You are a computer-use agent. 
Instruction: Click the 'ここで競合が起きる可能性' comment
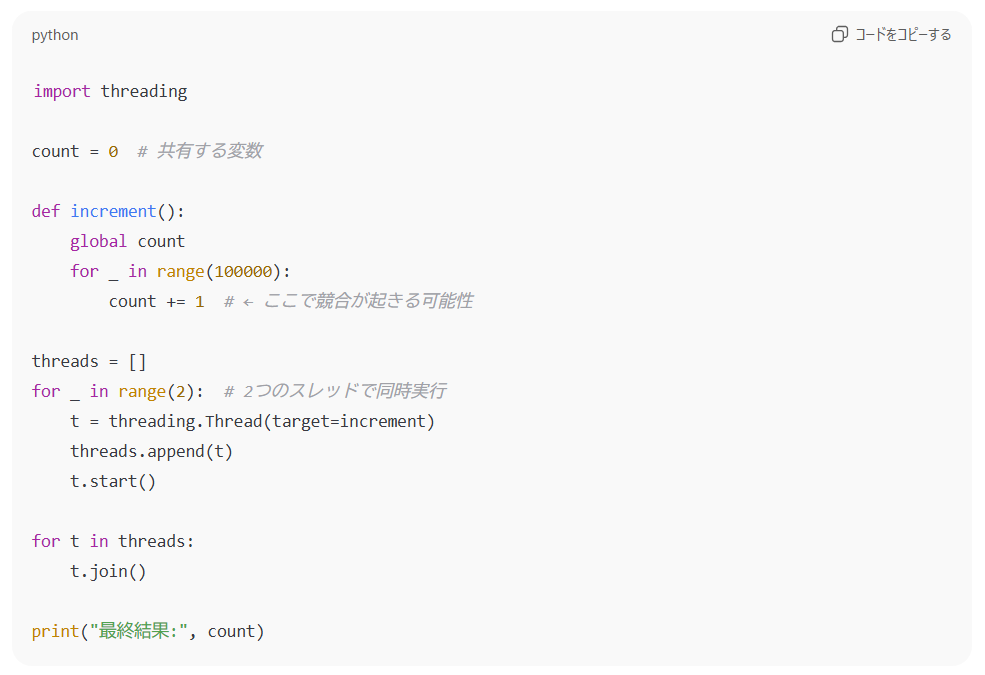(x=366, y=301)
